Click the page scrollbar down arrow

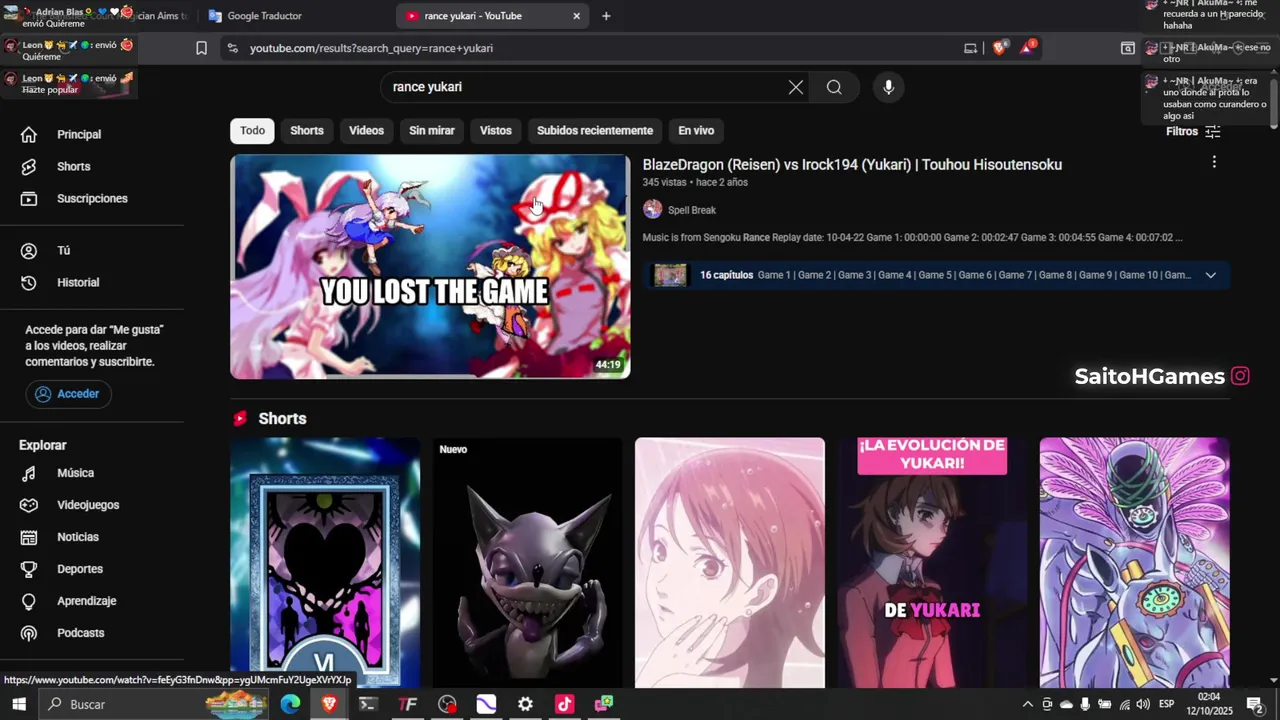coord(1274,681)
